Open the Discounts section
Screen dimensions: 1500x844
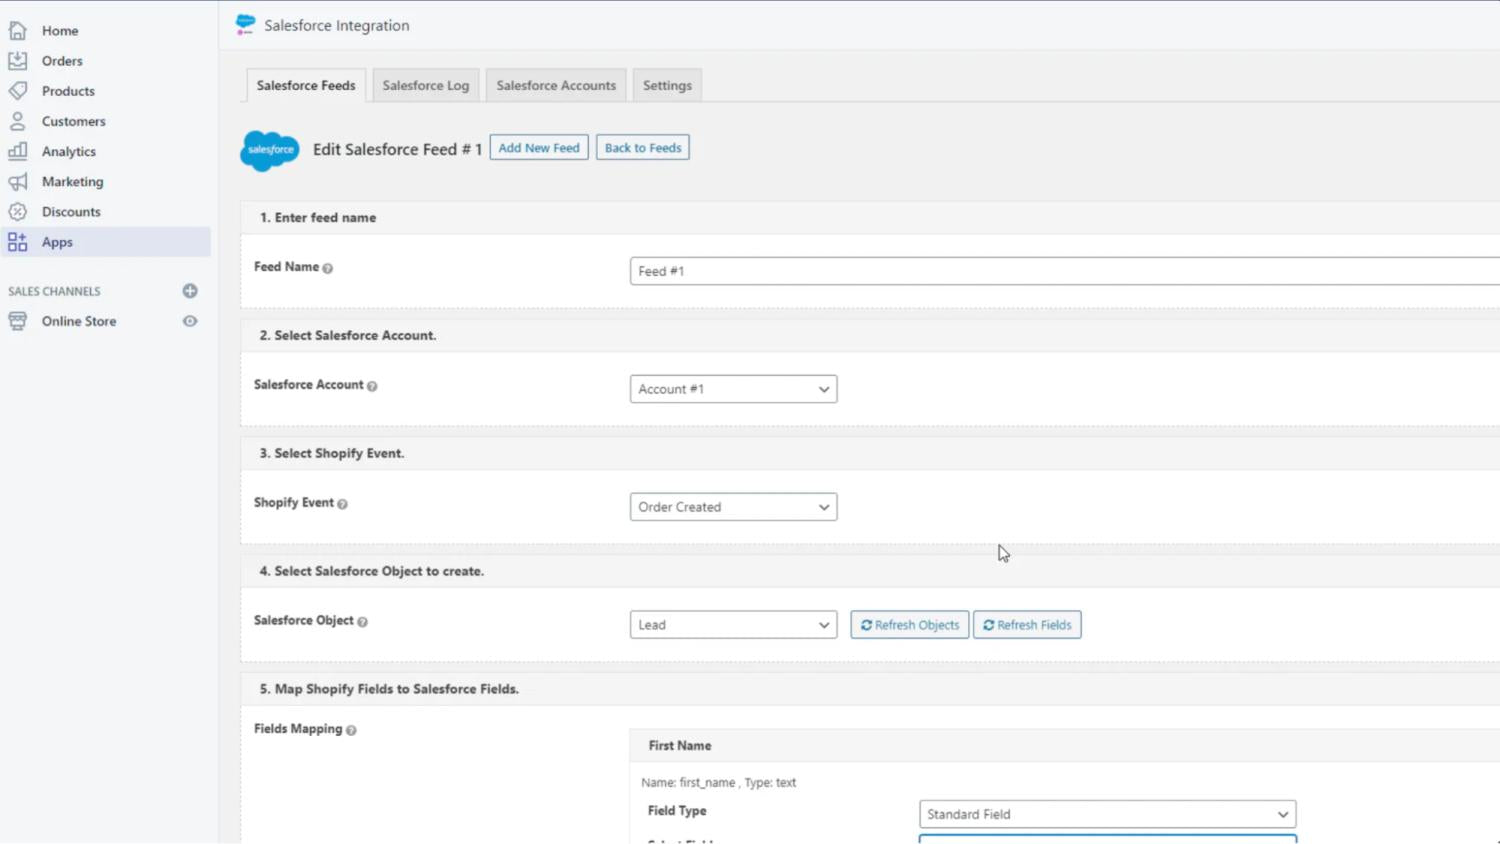point(71,212)
